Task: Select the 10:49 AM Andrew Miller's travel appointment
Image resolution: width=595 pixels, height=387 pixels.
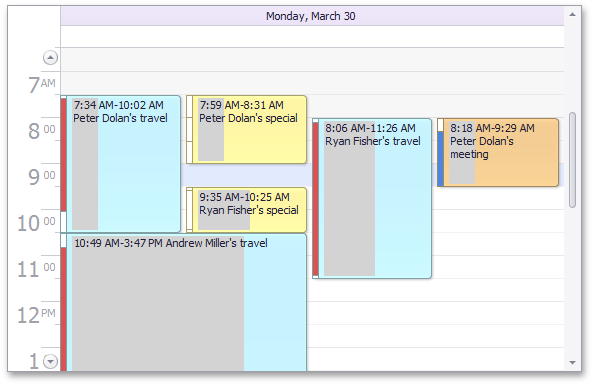Action: click(x=184, y=302)
